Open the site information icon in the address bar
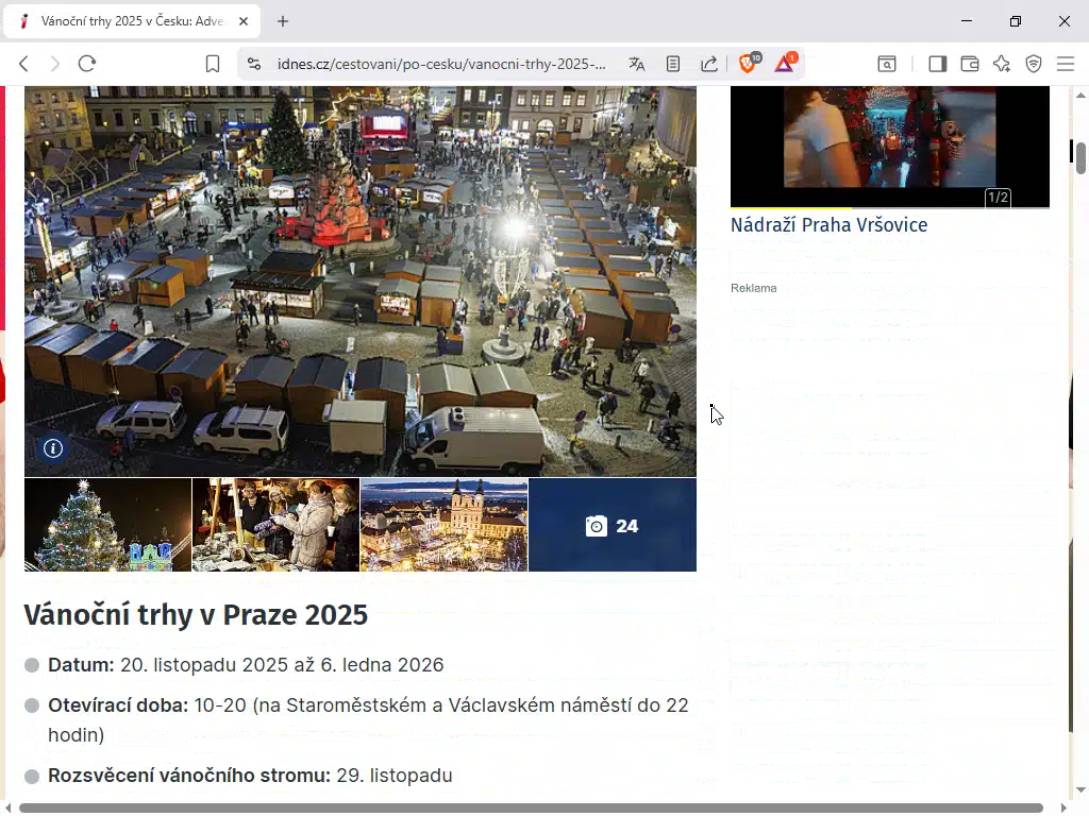Screen dimensions: 1089x816 [254, 64]
